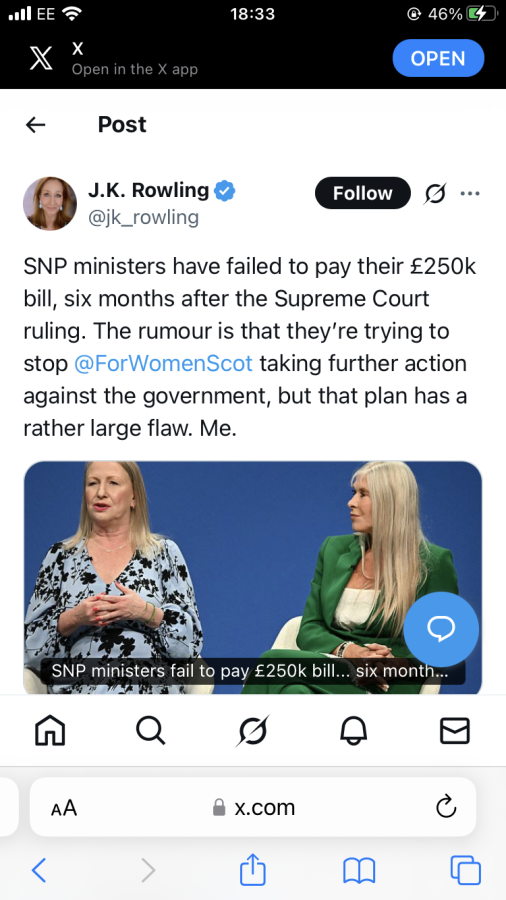Reload the page in Safari
Viewport: 506px width, 900px height.
tap(446, 807)
